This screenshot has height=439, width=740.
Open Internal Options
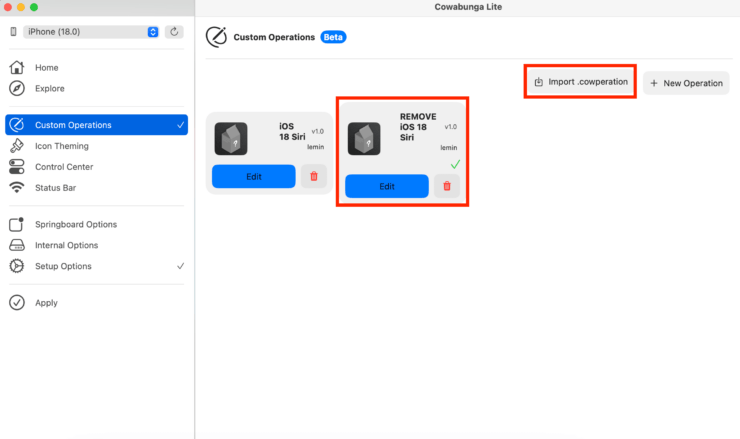[96, 245]
